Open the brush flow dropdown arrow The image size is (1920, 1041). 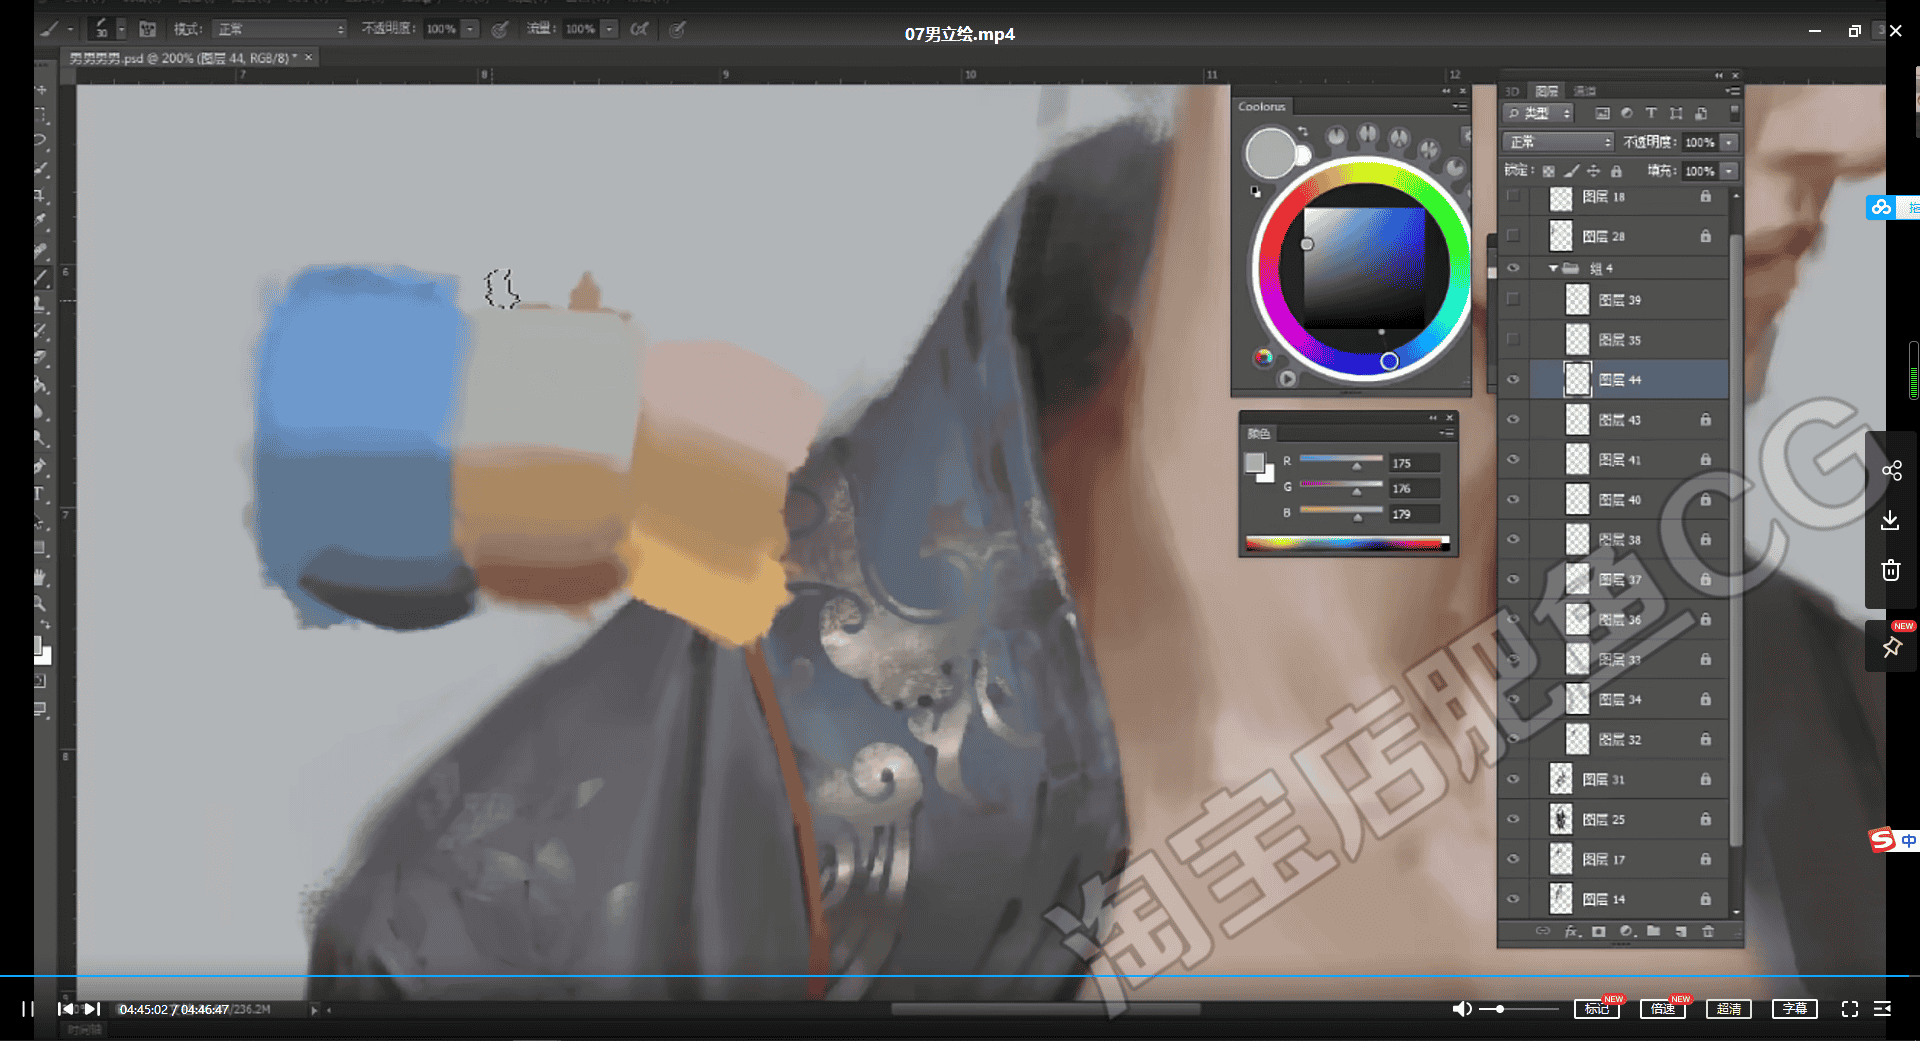click(609, 29)
